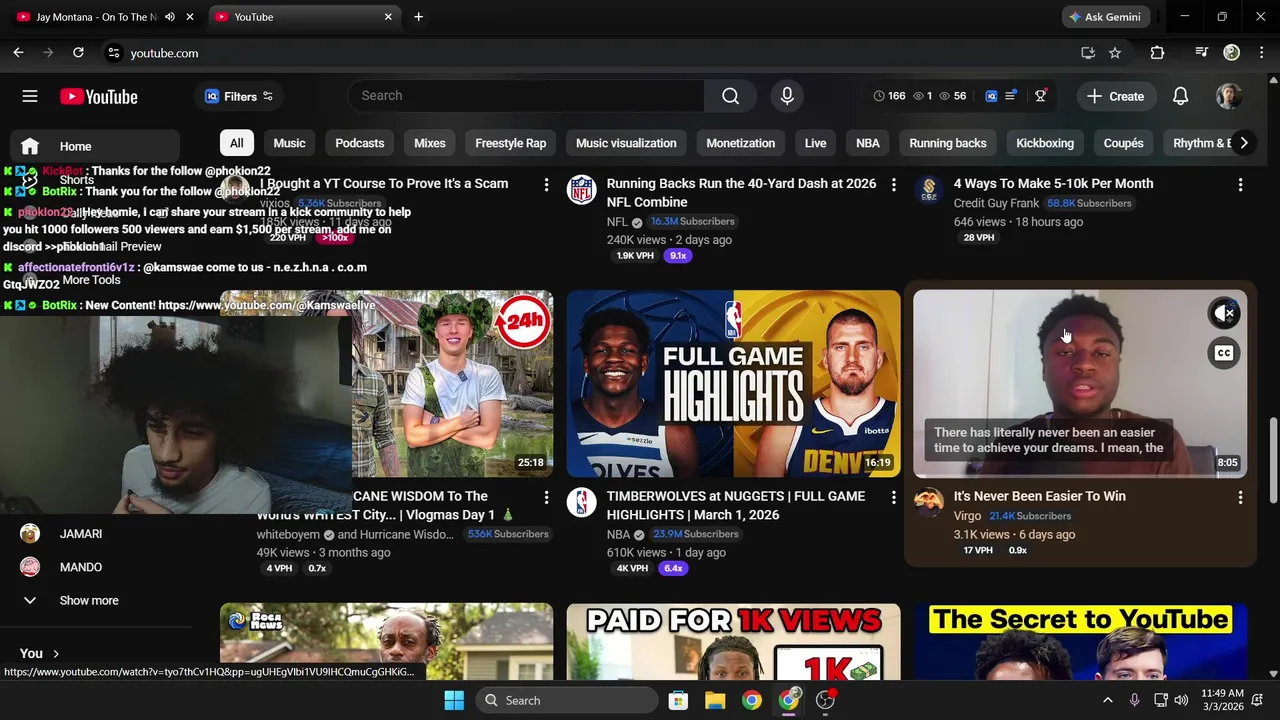Open The Secret to YouTube thumbnail
This screenshot has width=1280, height=720.
coord(1080,641)
